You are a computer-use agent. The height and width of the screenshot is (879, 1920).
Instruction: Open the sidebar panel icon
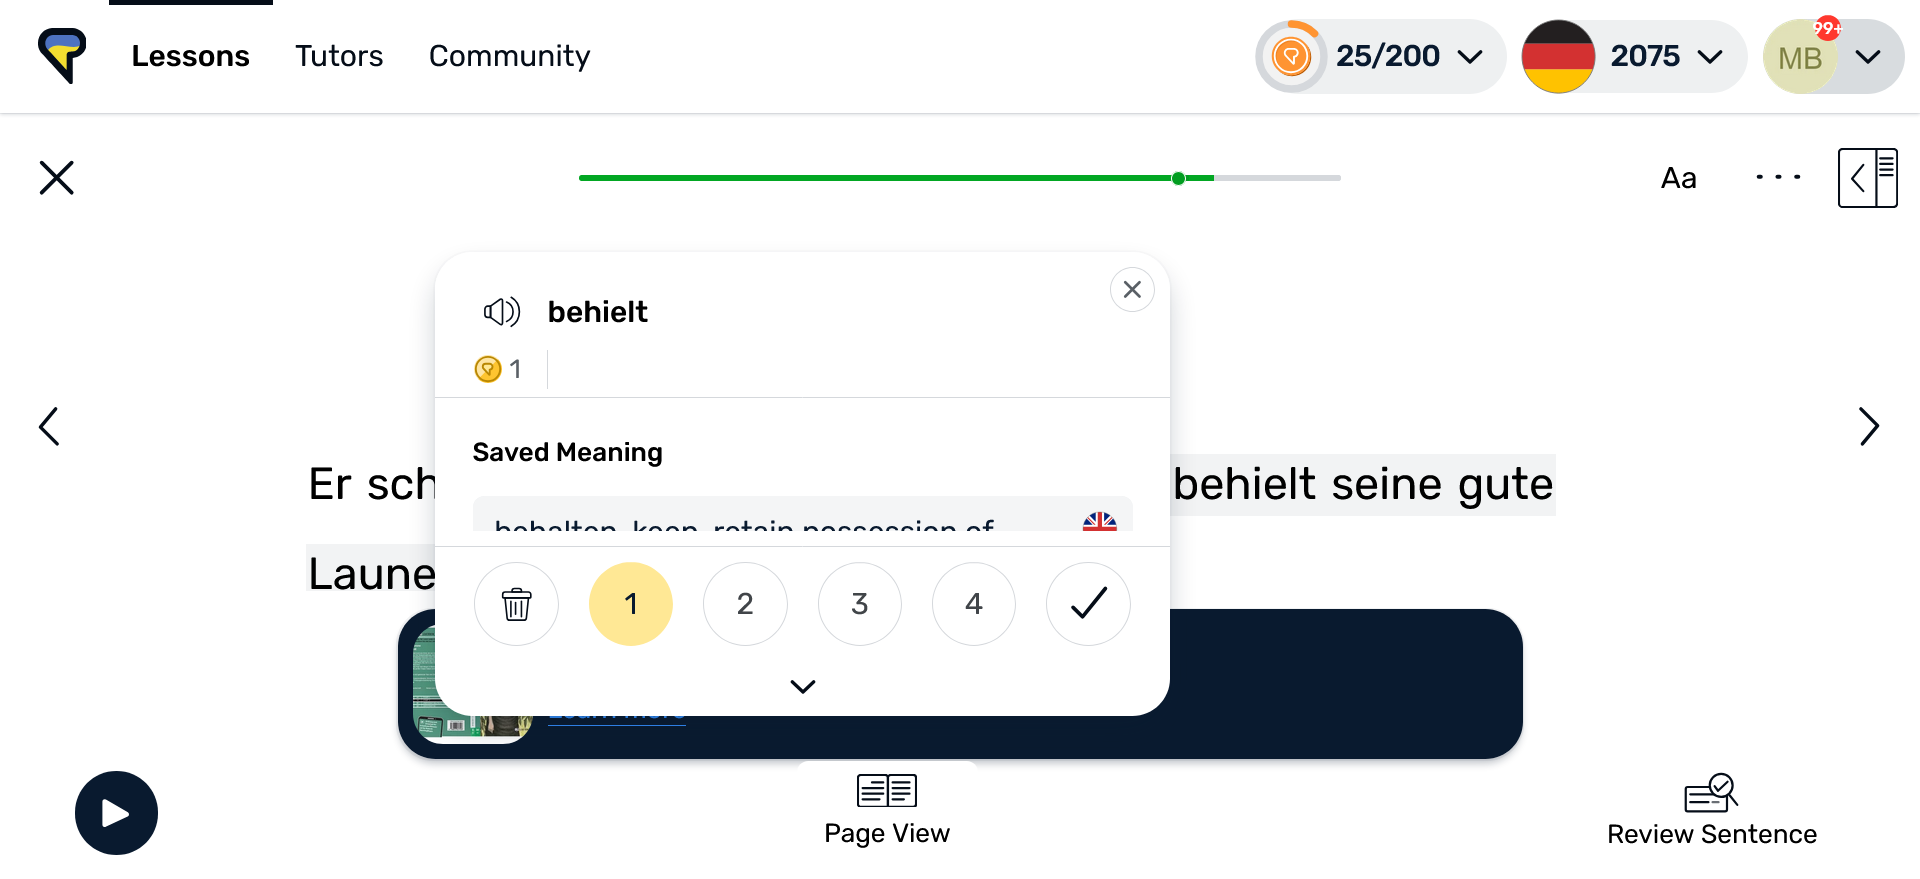click(1867, 178)
